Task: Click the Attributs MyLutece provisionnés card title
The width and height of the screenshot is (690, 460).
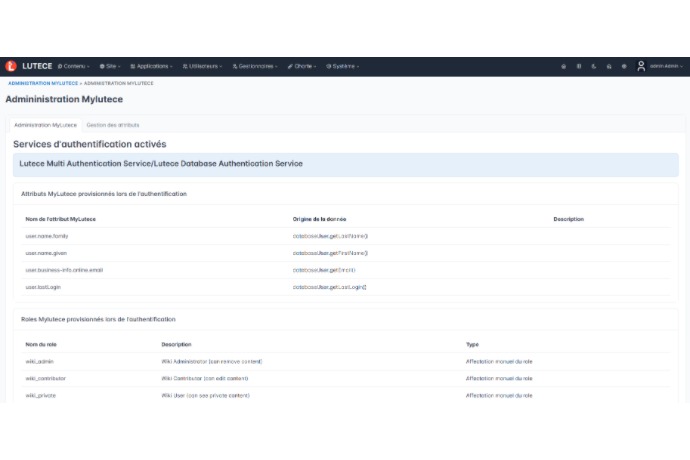Action: tap(104, 194)
